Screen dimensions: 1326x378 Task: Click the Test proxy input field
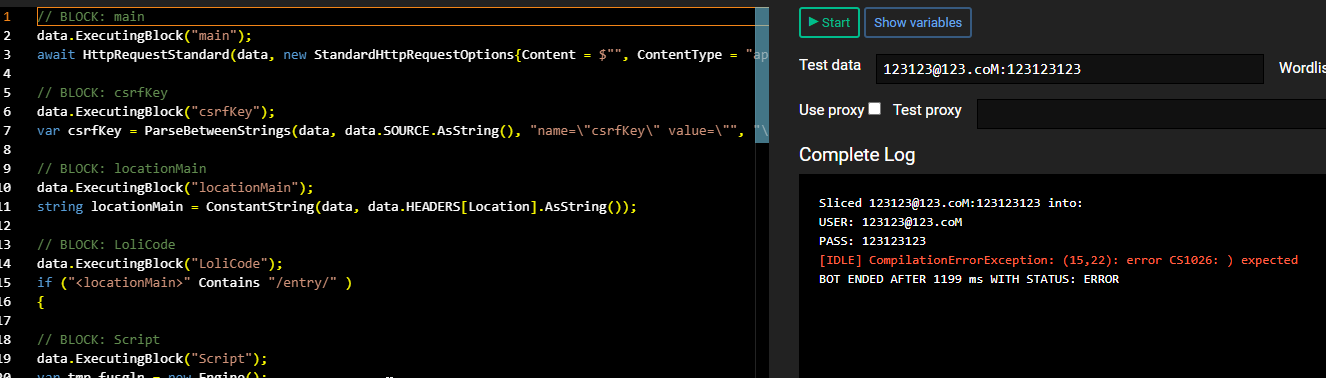pyautogui.click(x=1151, y=114)
